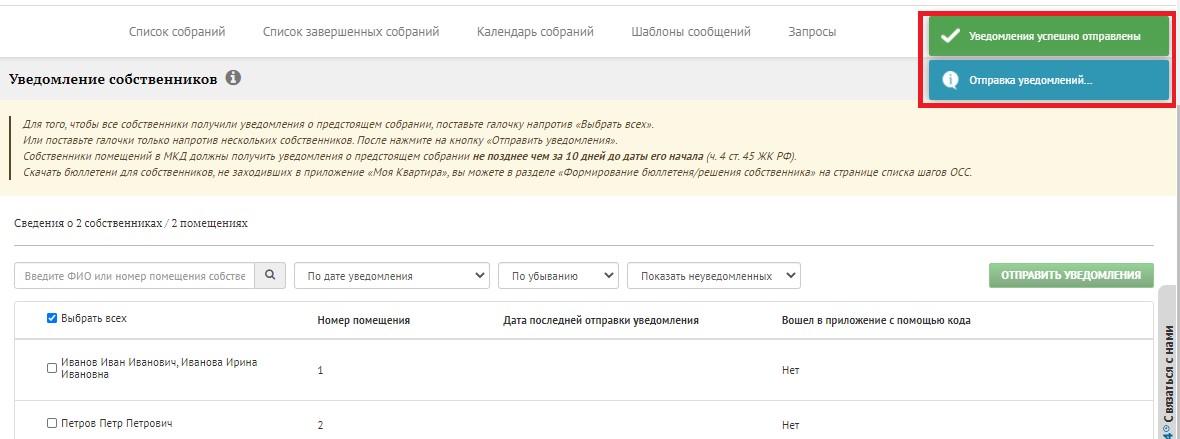Click the Уведомление собственников heading
This screenshot has height=439, width=1180.
pos(113,78)
